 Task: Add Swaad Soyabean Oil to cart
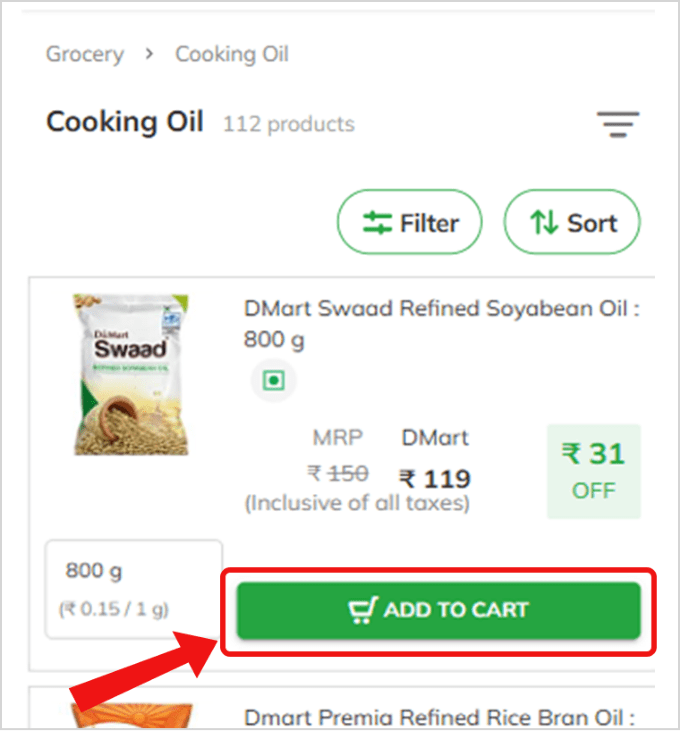(x=438, y=610)
